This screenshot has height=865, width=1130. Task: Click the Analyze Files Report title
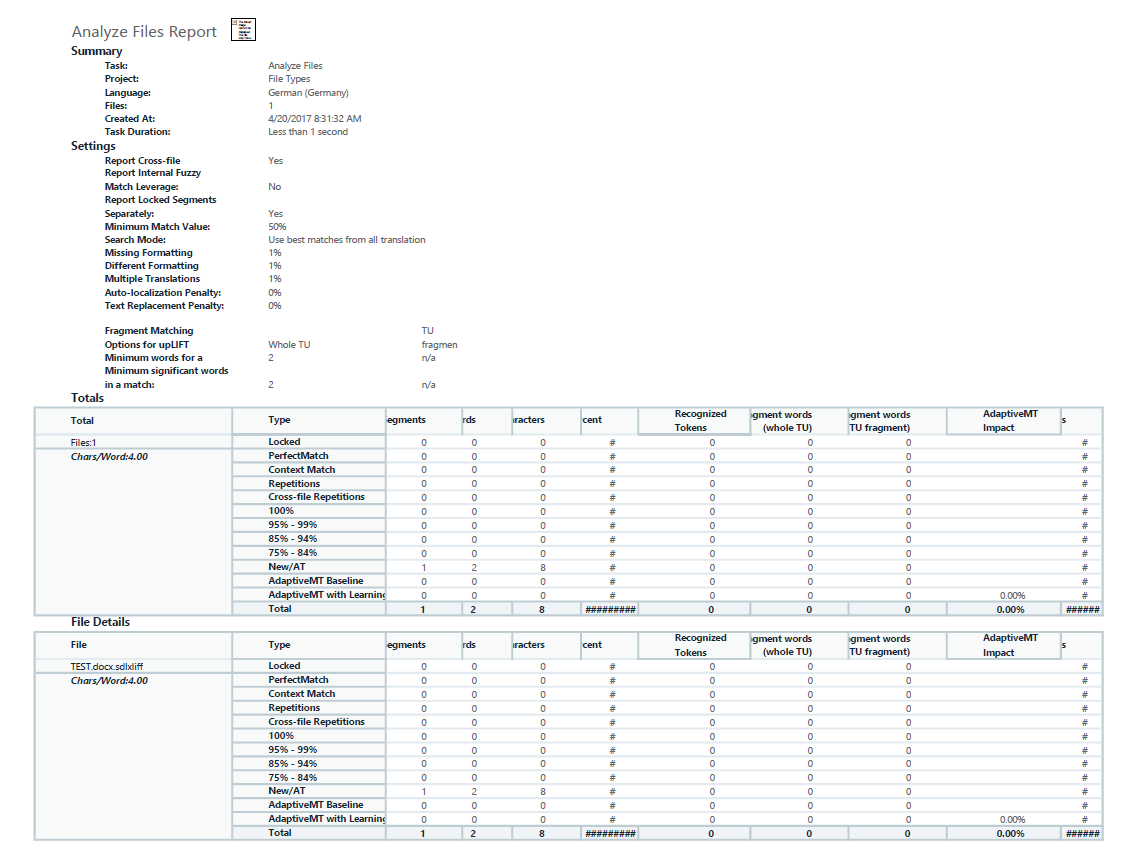[x=144, y=32]
